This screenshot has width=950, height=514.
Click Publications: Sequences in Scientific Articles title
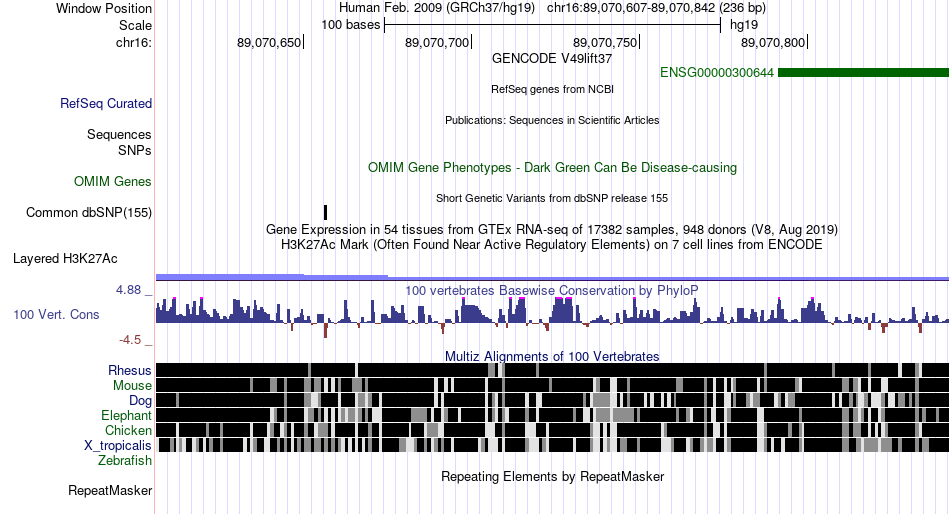point(552,120)
